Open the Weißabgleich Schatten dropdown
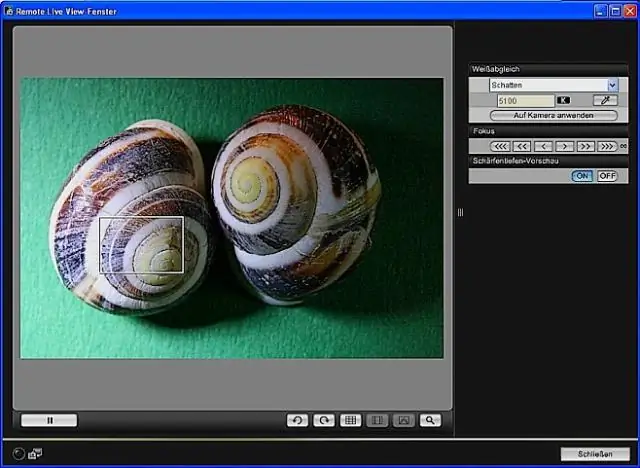 [x=612, y=86]
